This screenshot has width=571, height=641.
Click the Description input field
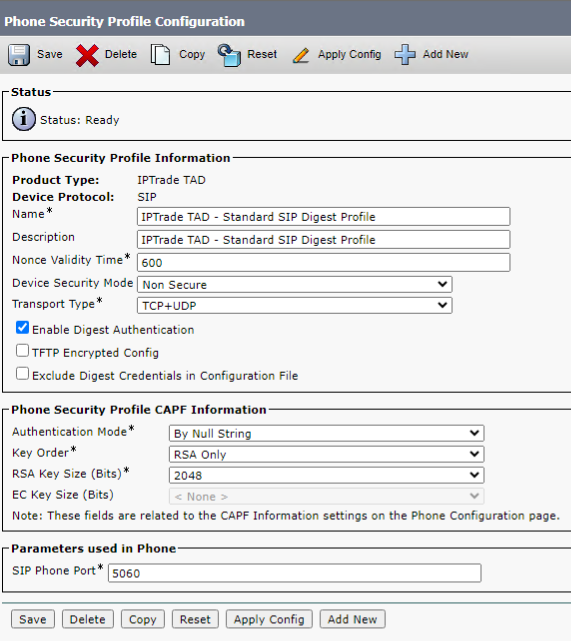click(x=324, y=240)
